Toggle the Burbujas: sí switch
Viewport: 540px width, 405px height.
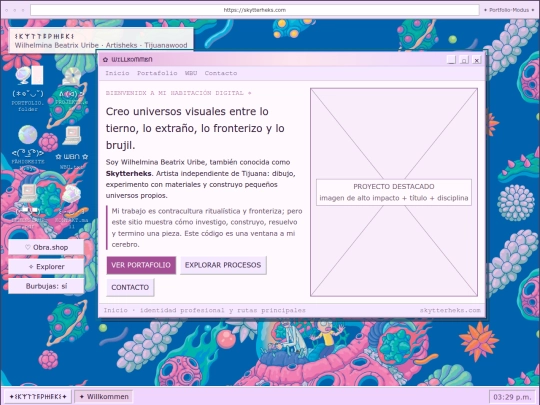coord(46,286)
